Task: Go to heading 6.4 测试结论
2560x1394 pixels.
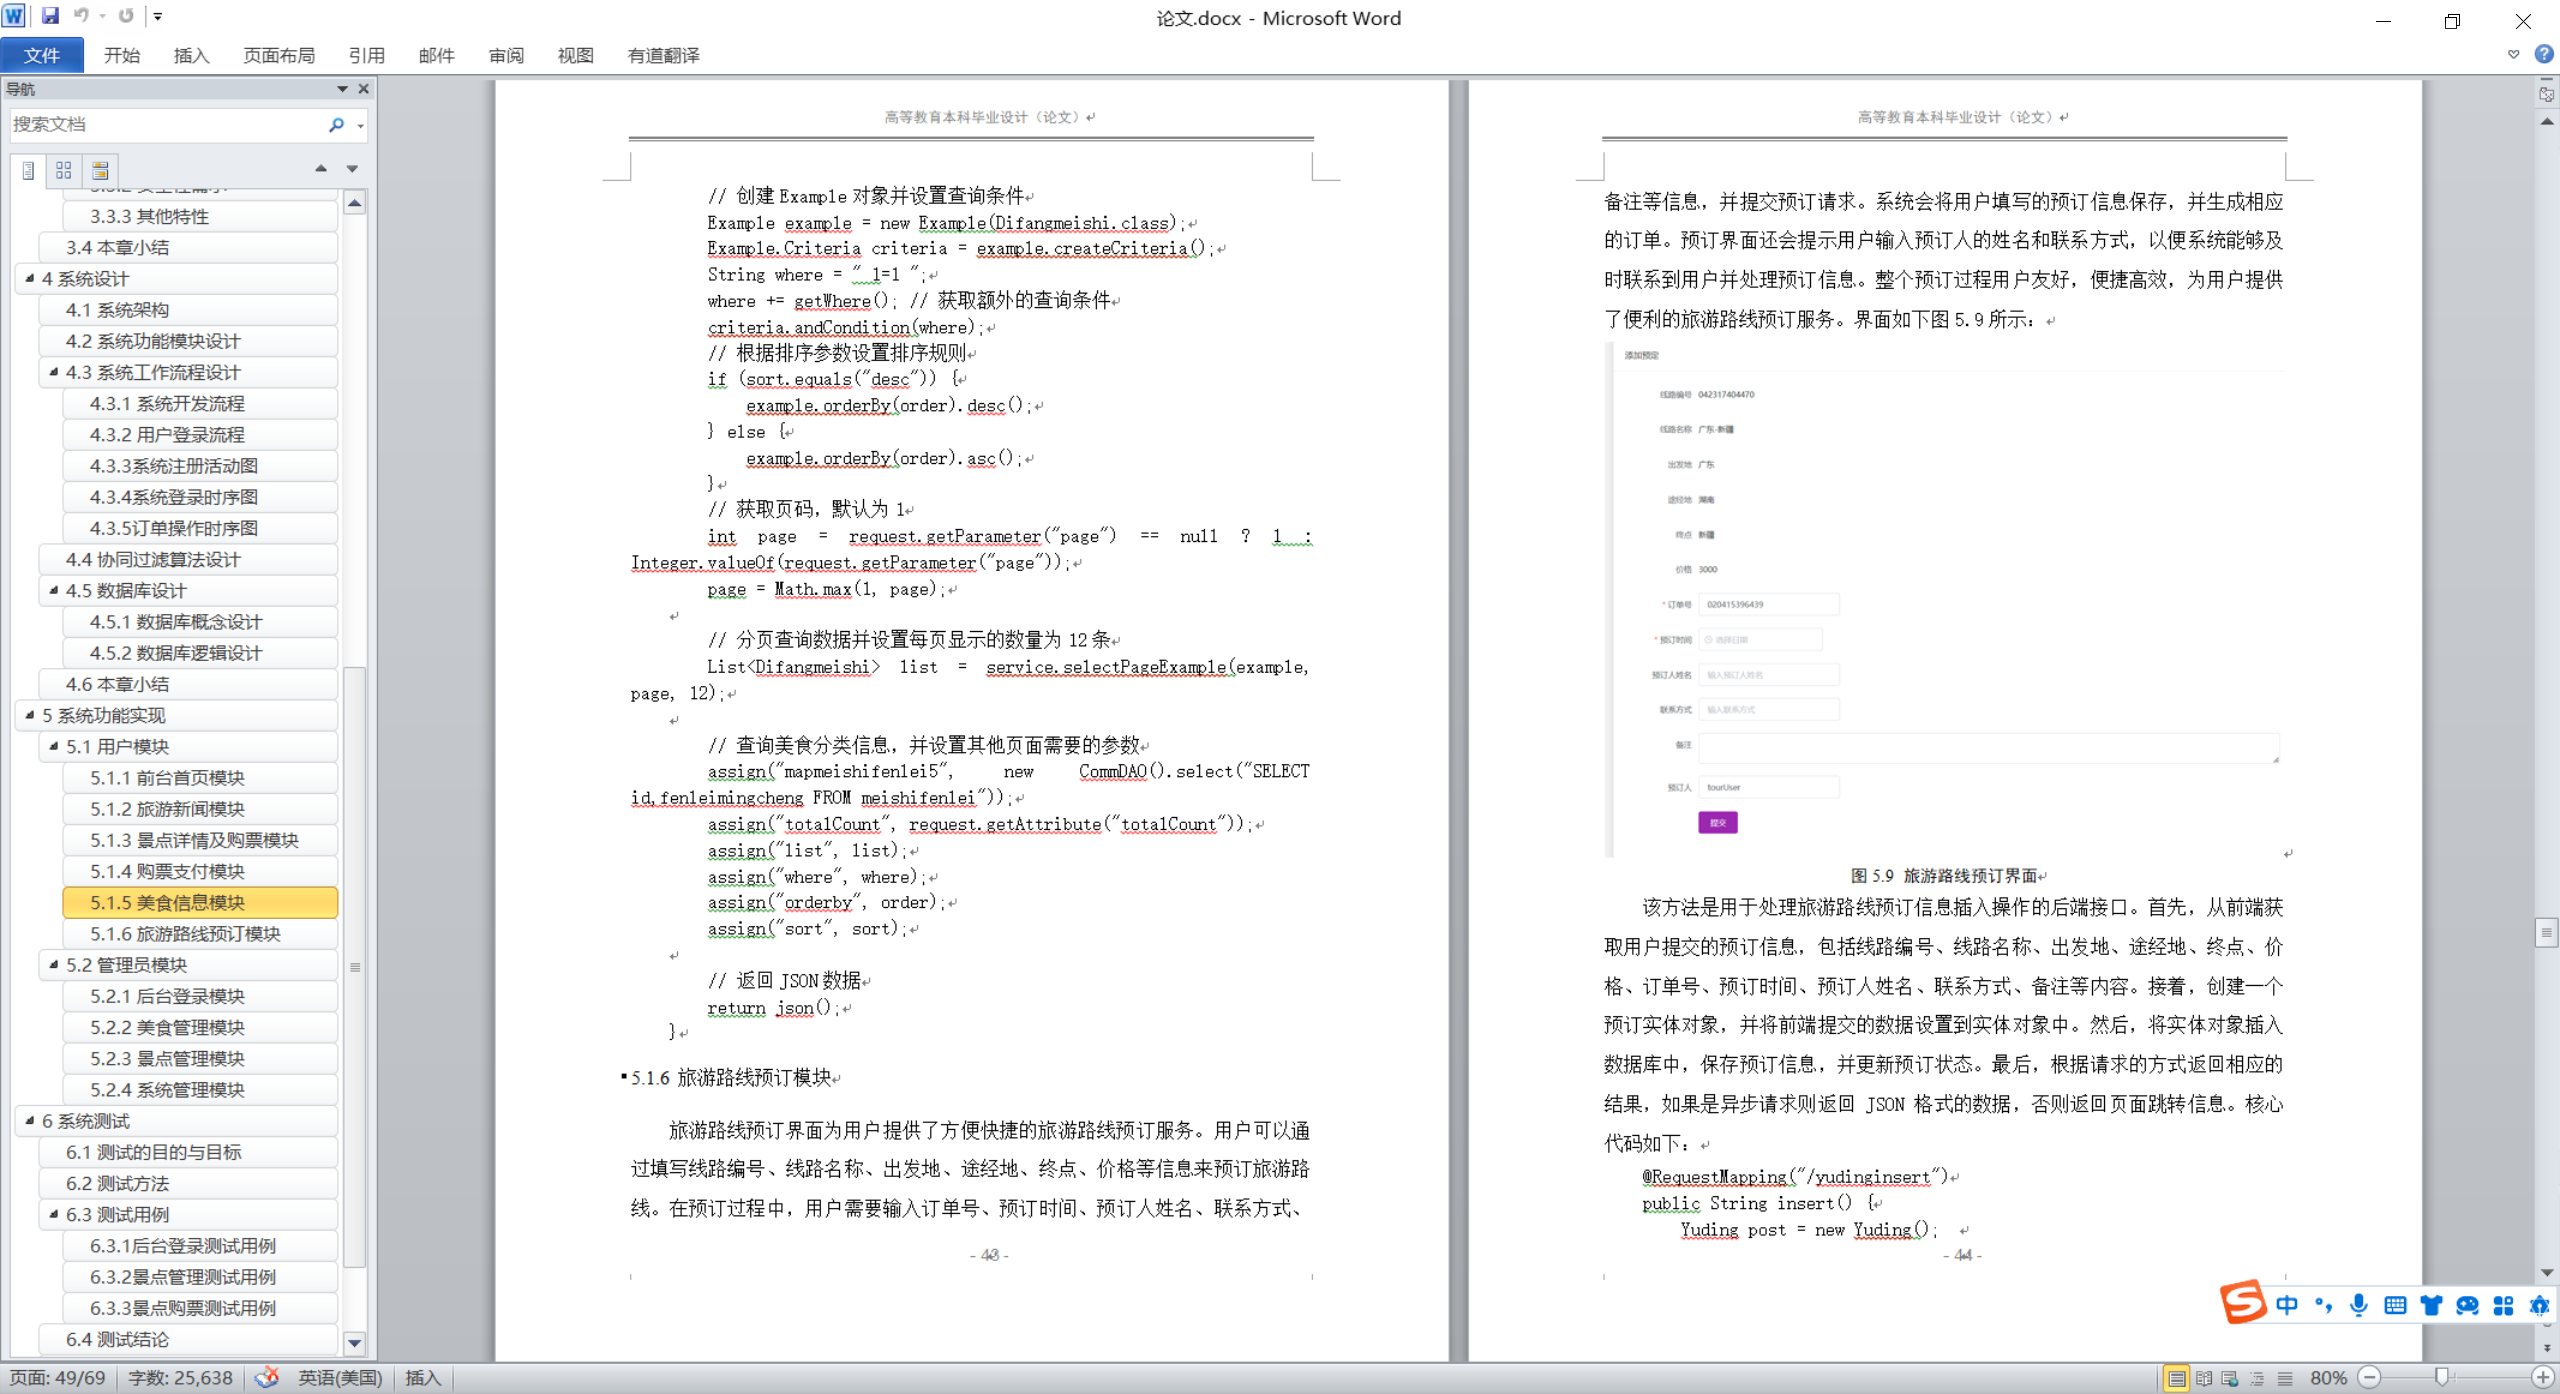Action: [188, 1339]
